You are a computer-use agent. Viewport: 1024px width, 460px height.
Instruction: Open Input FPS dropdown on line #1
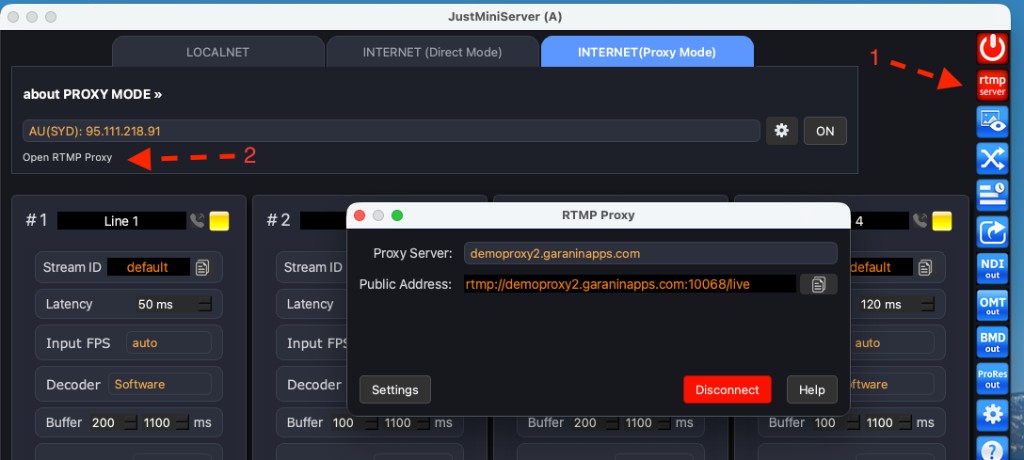point(168,343)
